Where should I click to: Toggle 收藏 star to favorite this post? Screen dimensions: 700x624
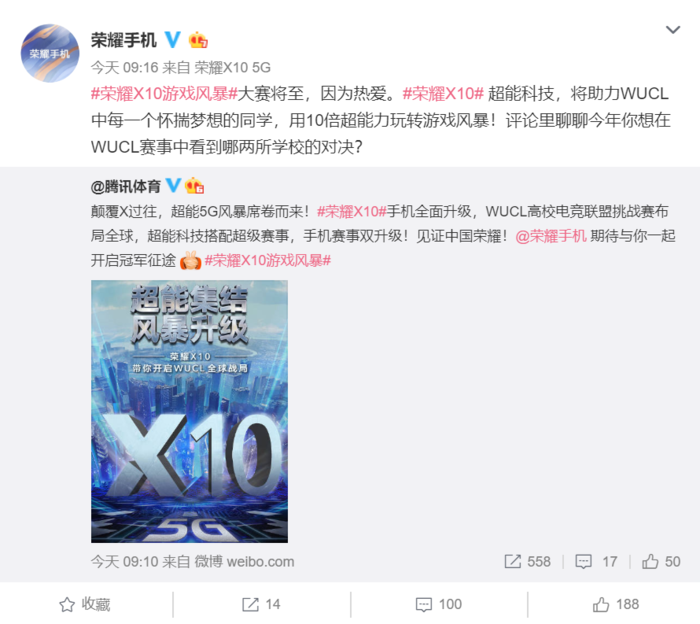[85, 604]
